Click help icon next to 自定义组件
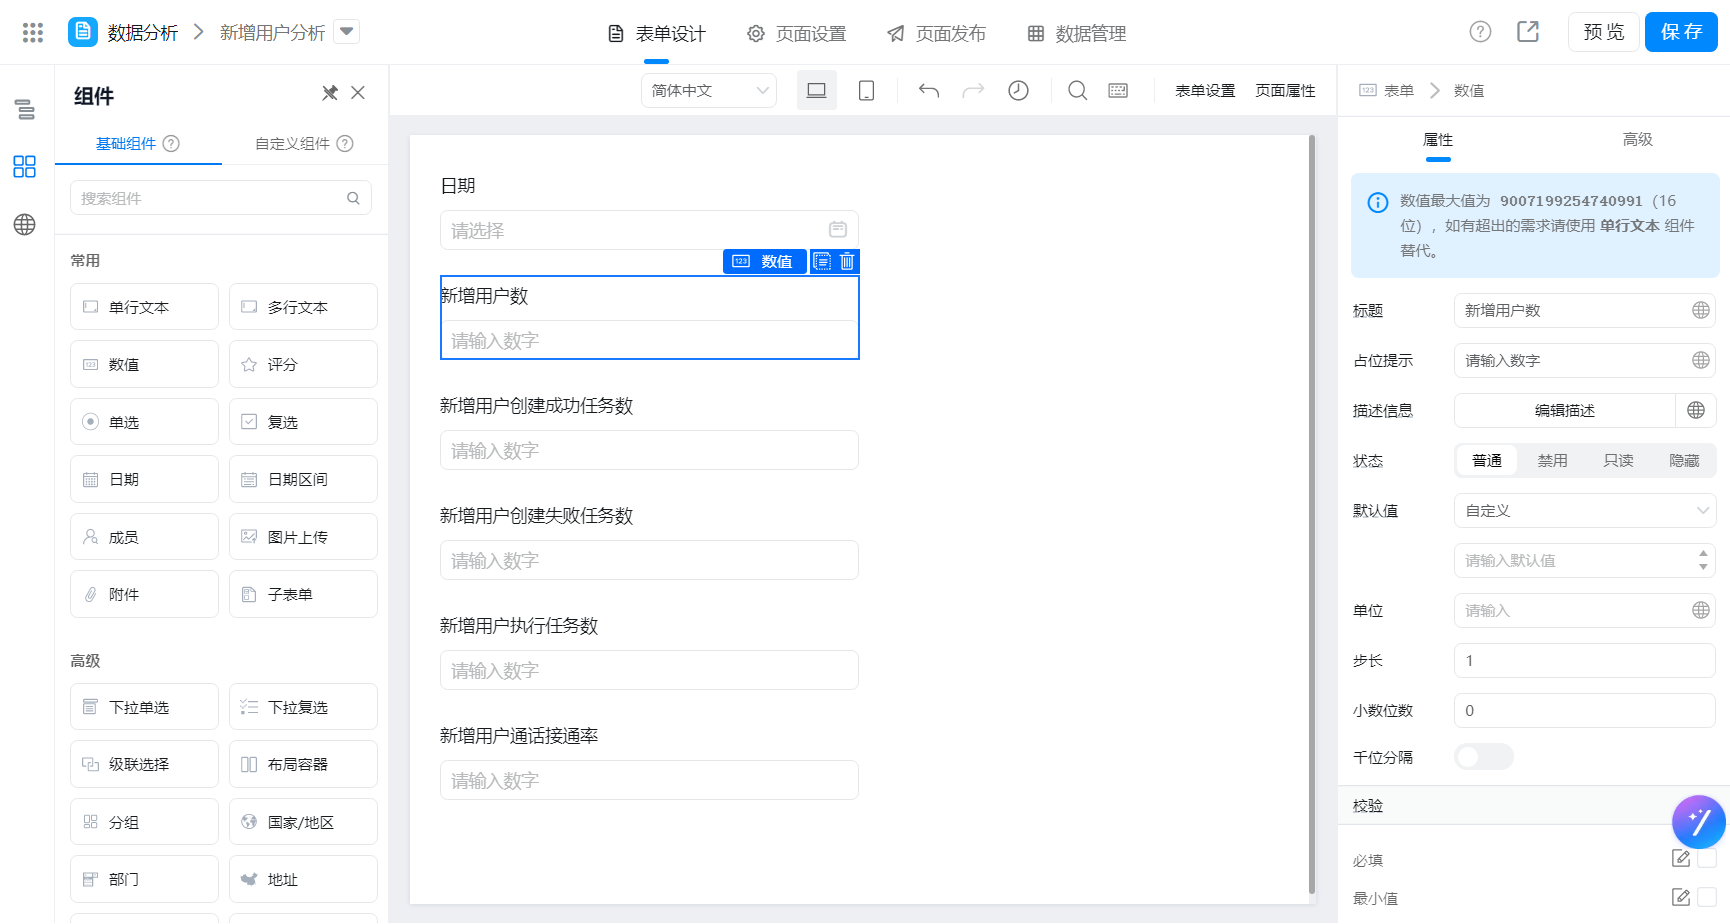The image size is (1730, 924). click(x=345, y=143)
